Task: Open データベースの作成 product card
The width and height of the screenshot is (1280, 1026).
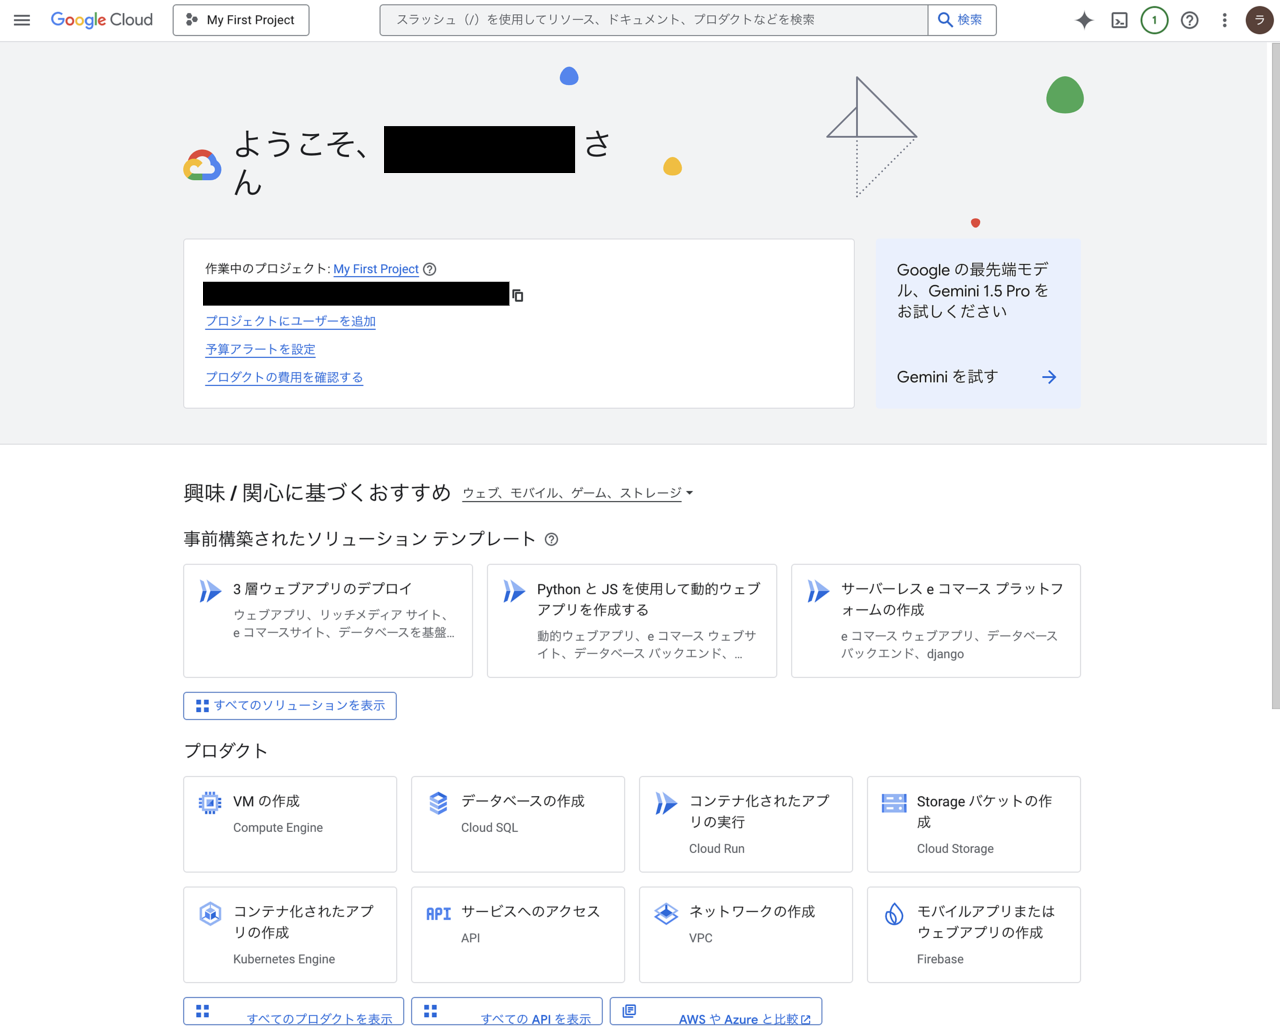Action: [x=518, y=824]
